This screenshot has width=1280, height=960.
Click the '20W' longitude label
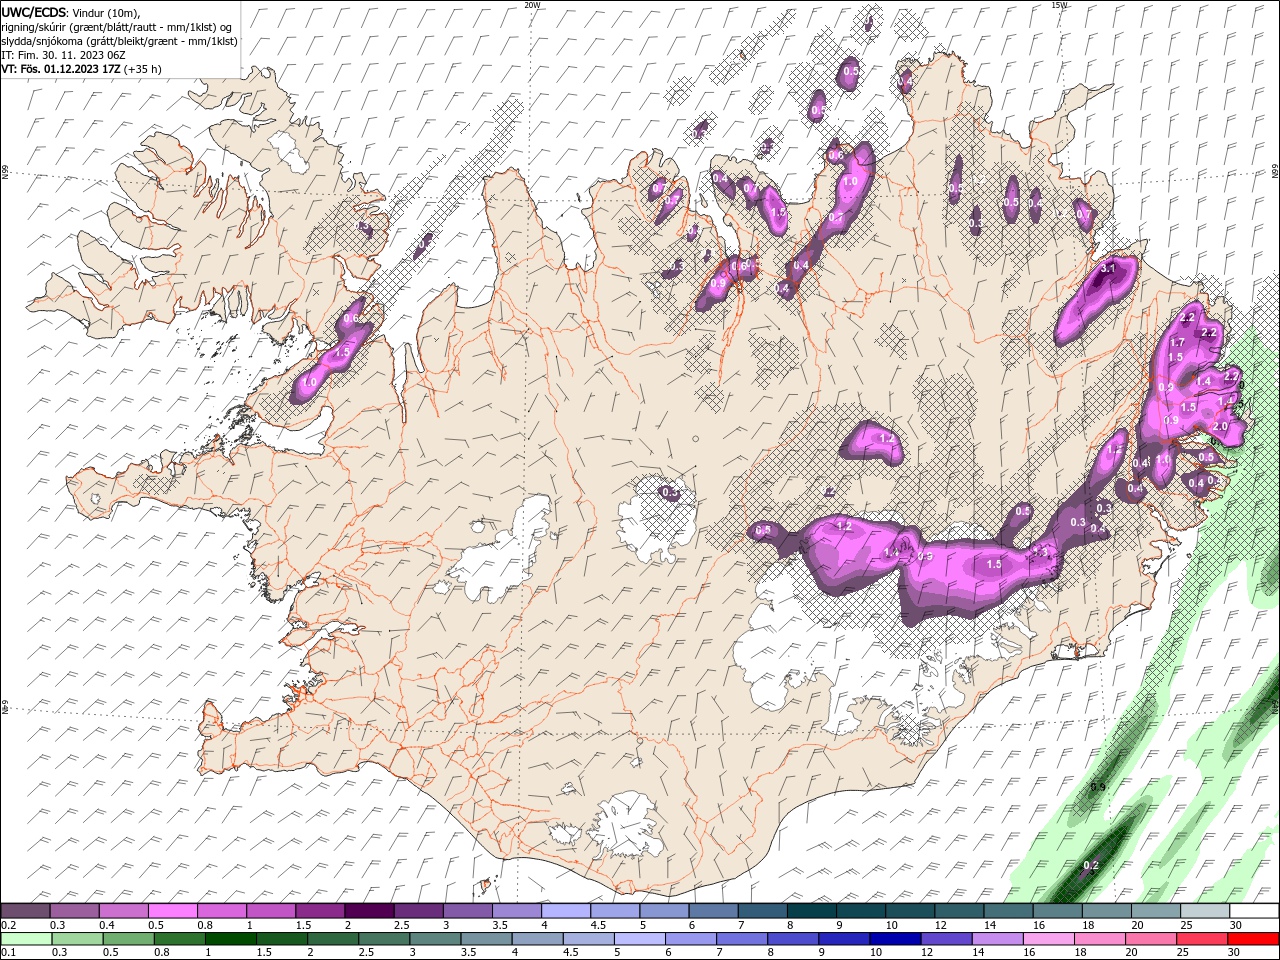[532, 5]
